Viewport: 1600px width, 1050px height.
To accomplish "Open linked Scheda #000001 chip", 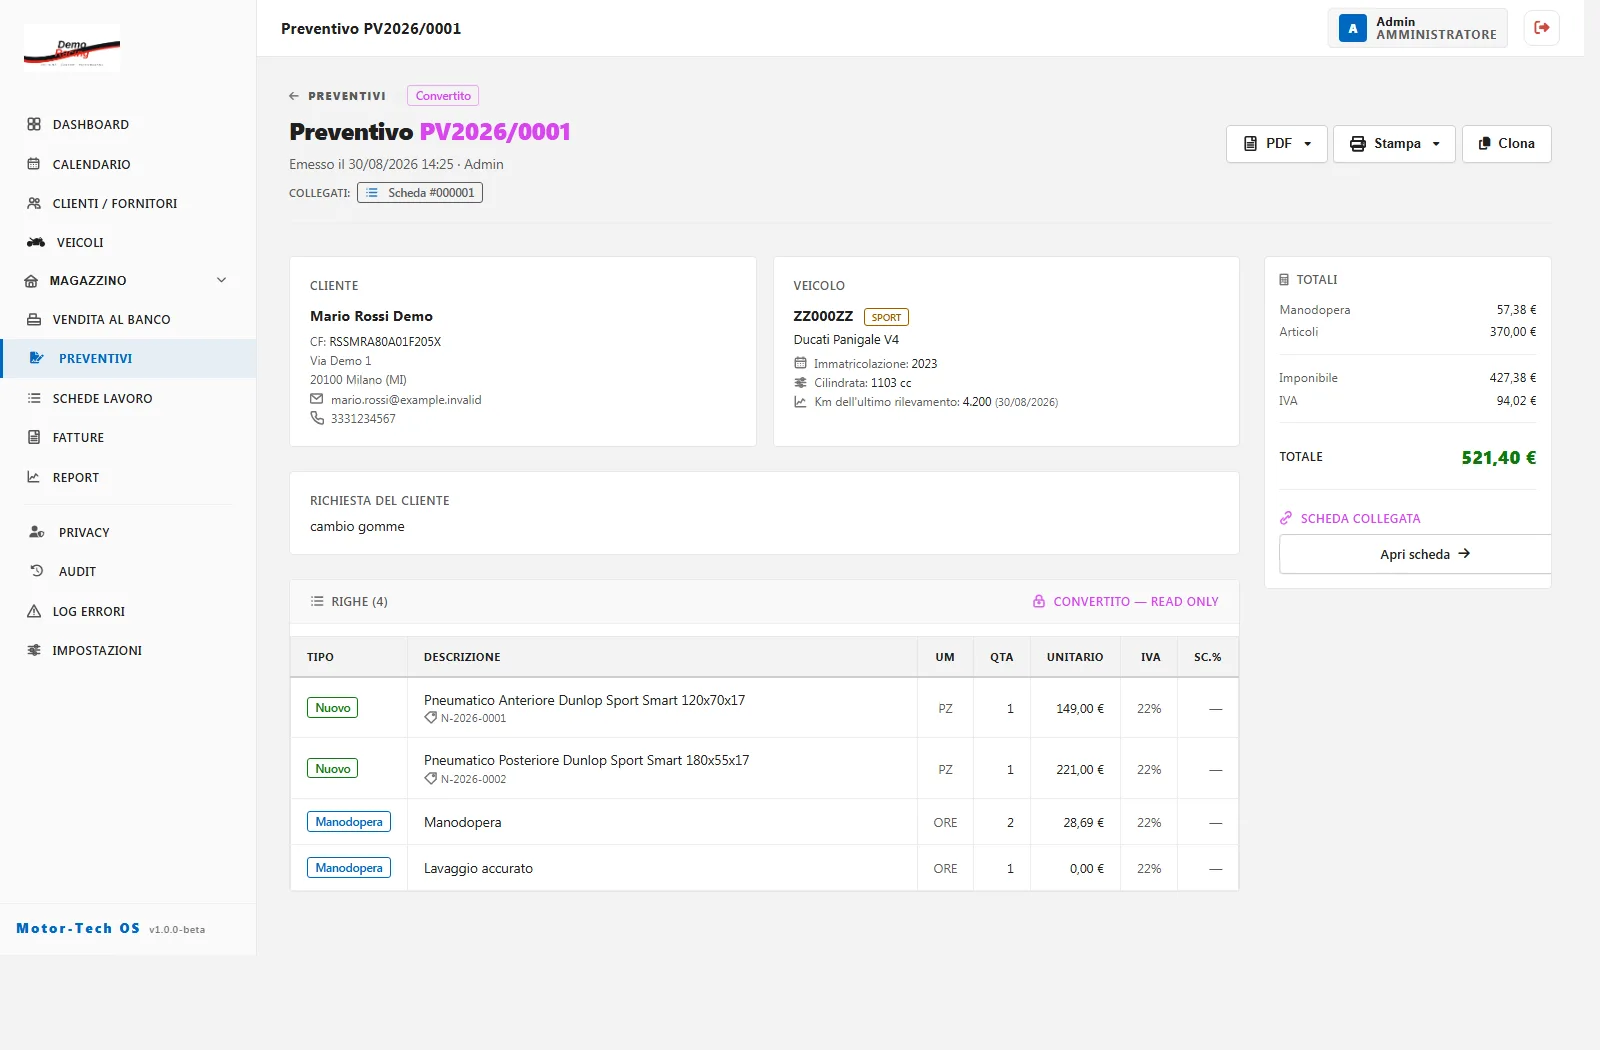I will pyautogui.click(x=420, y=193).
